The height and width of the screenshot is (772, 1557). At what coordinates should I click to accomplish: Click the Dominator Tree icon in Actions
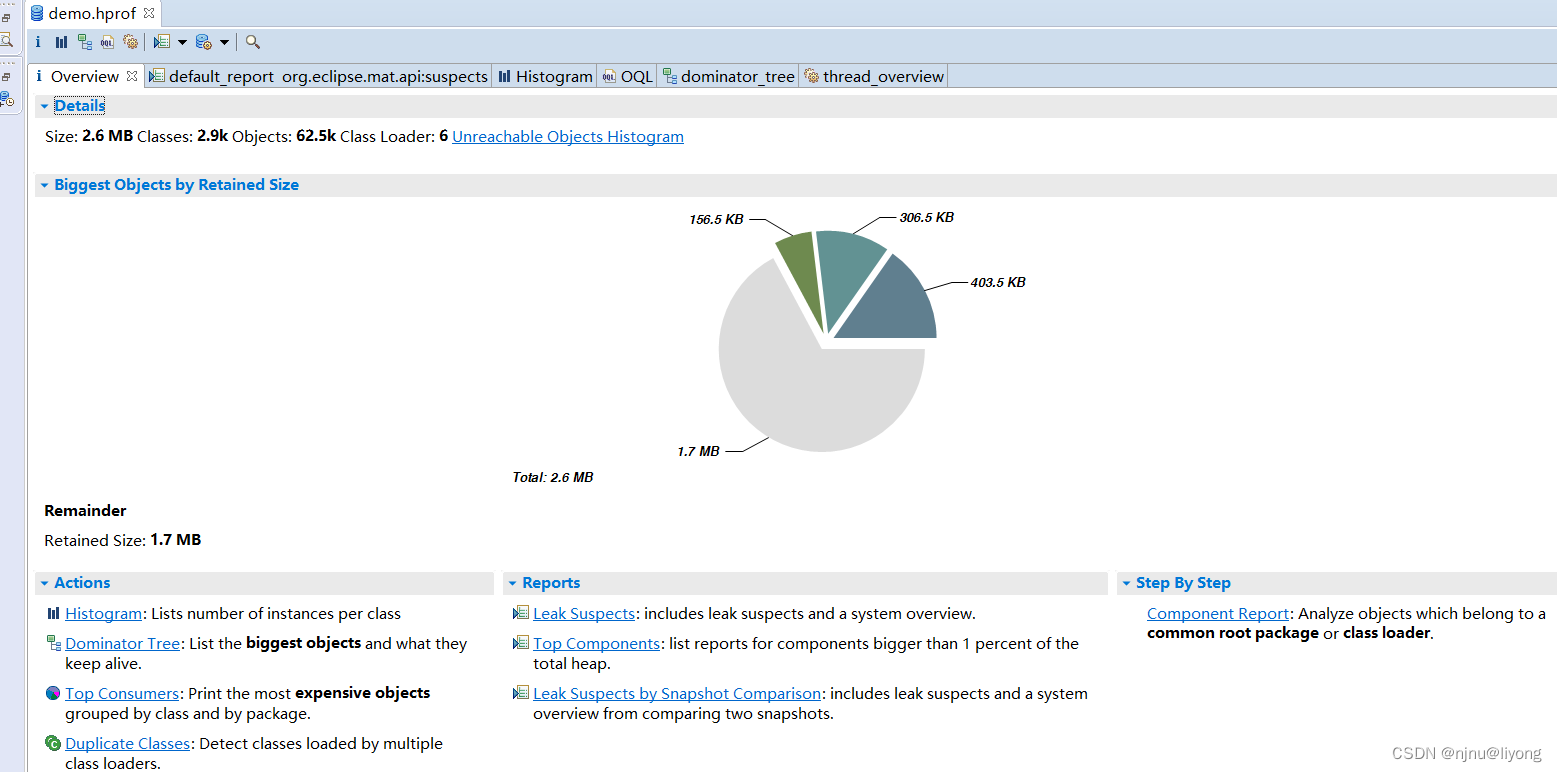point(53,643)
